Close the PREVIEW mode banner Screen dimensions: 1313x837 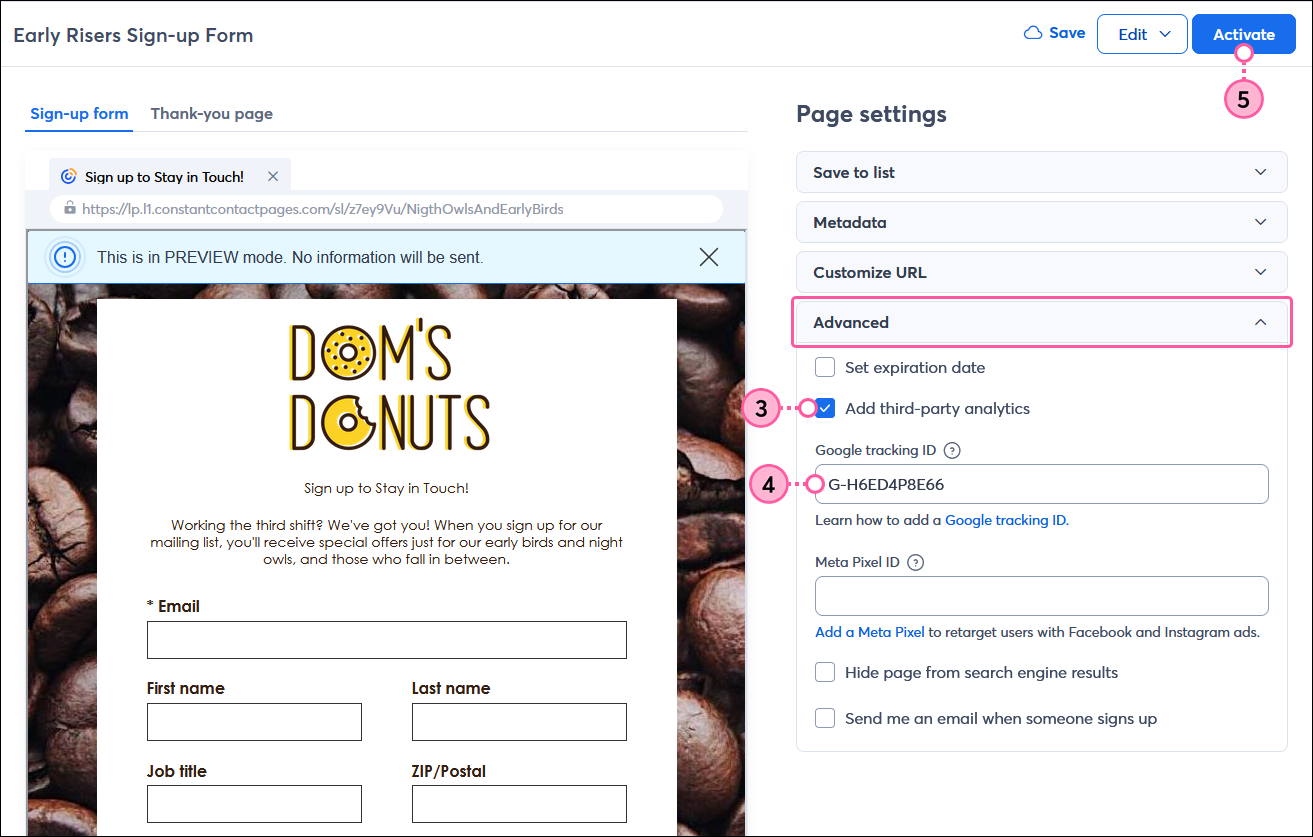tap(709, 257)
